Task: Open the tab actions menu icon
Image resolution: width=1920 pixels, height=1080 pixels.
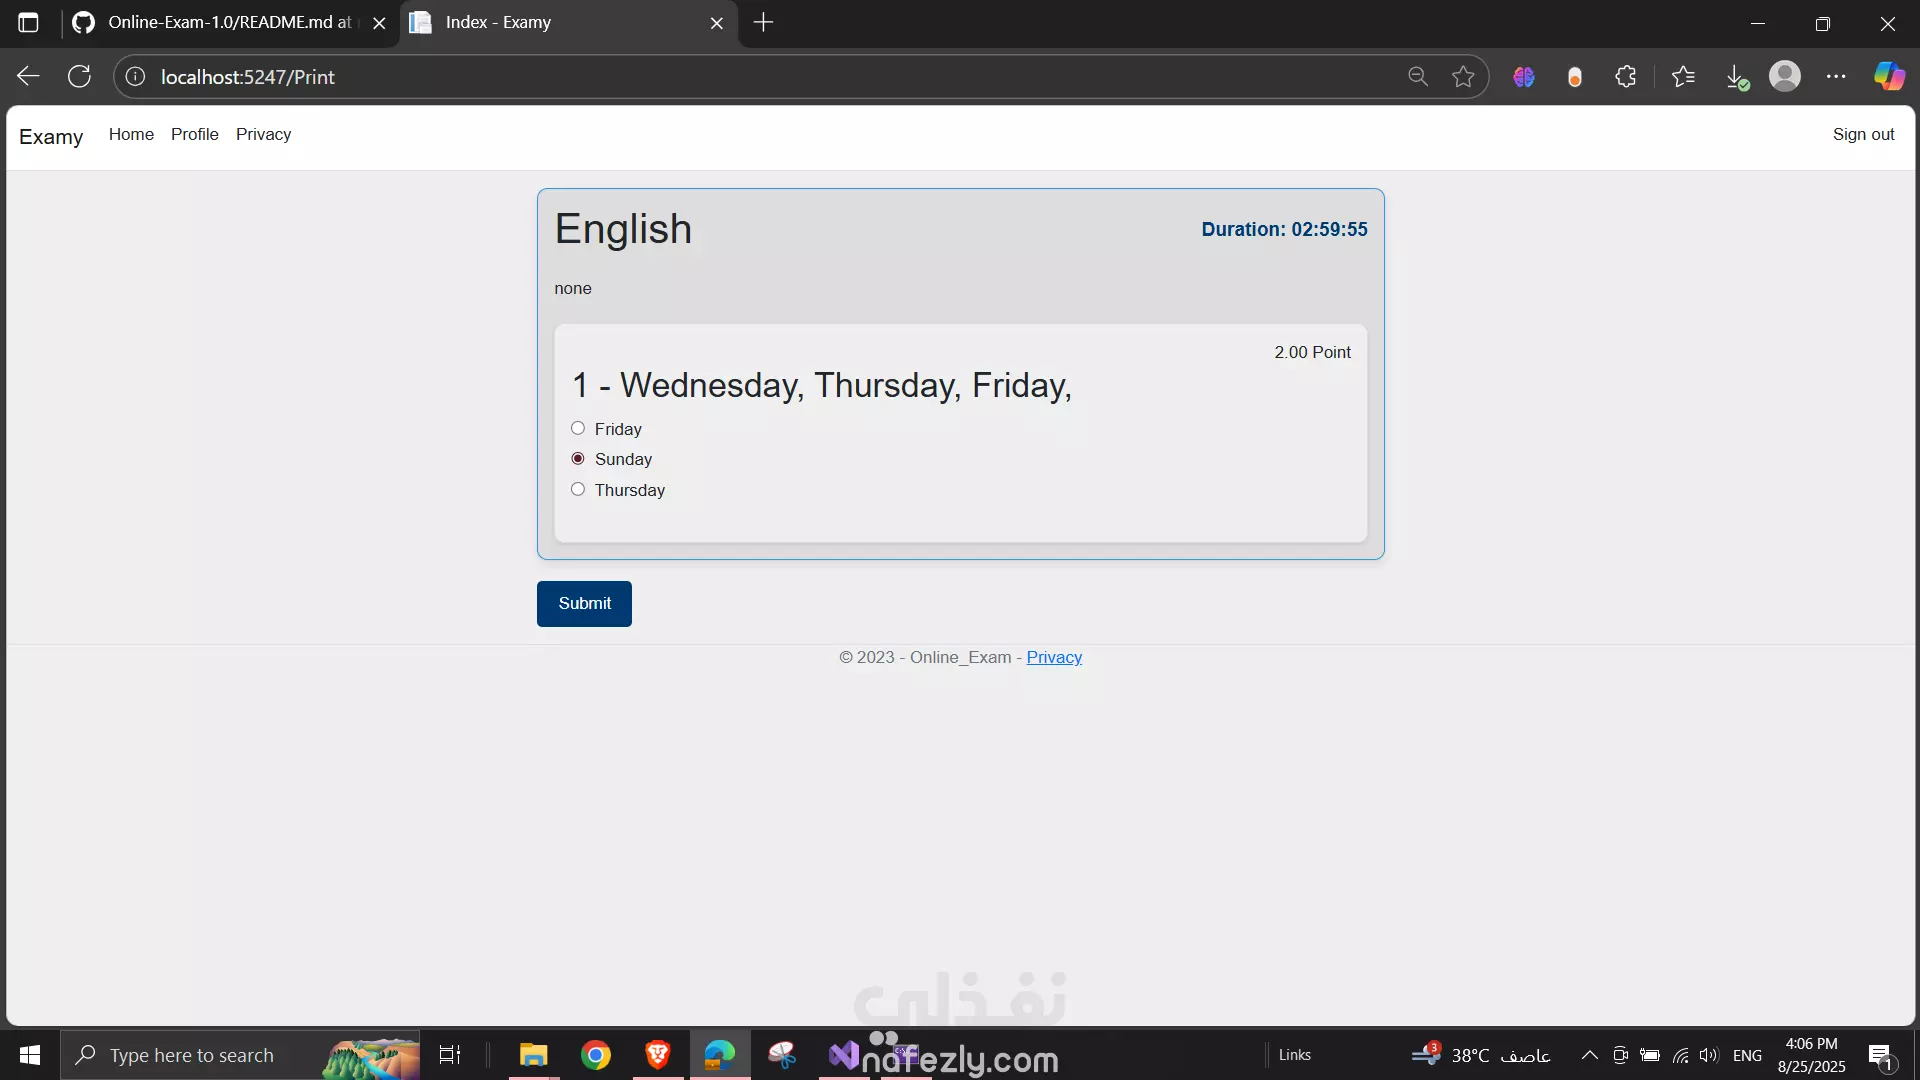Action: click(28, 22)
